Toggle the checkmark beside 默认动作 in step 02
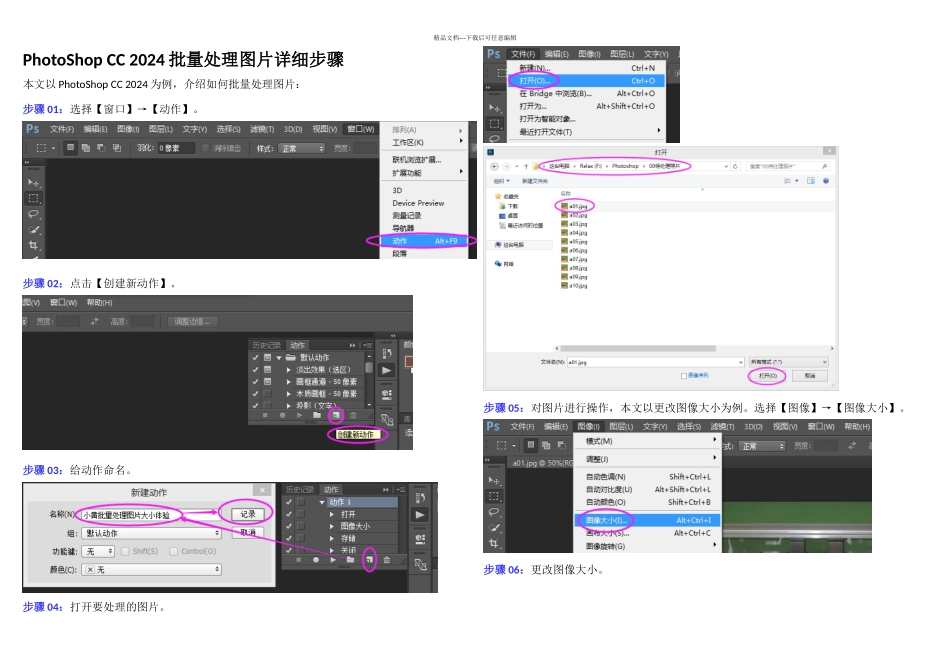Viewport: 950px width, 672px height. (256, 358)
